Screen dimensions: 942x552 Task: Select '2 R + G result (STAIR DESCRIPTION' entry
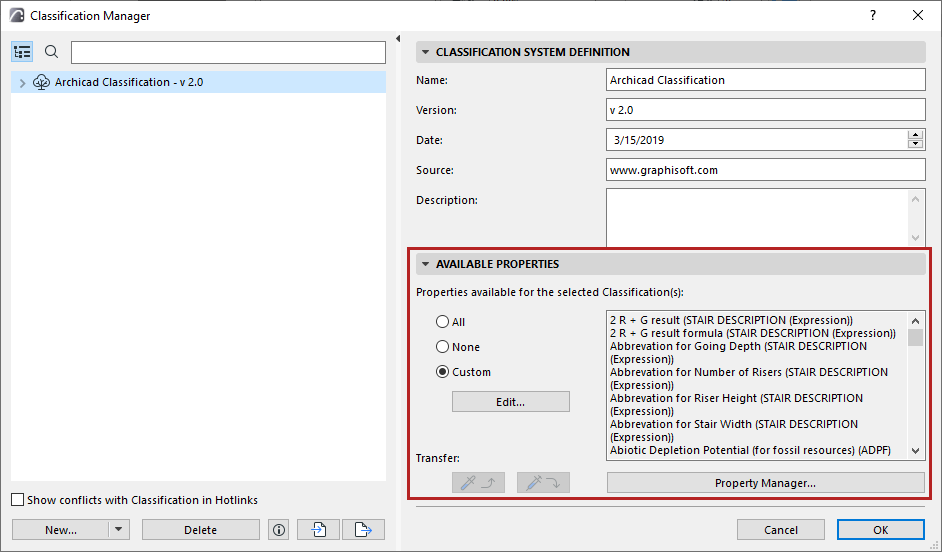click(731, 320)
